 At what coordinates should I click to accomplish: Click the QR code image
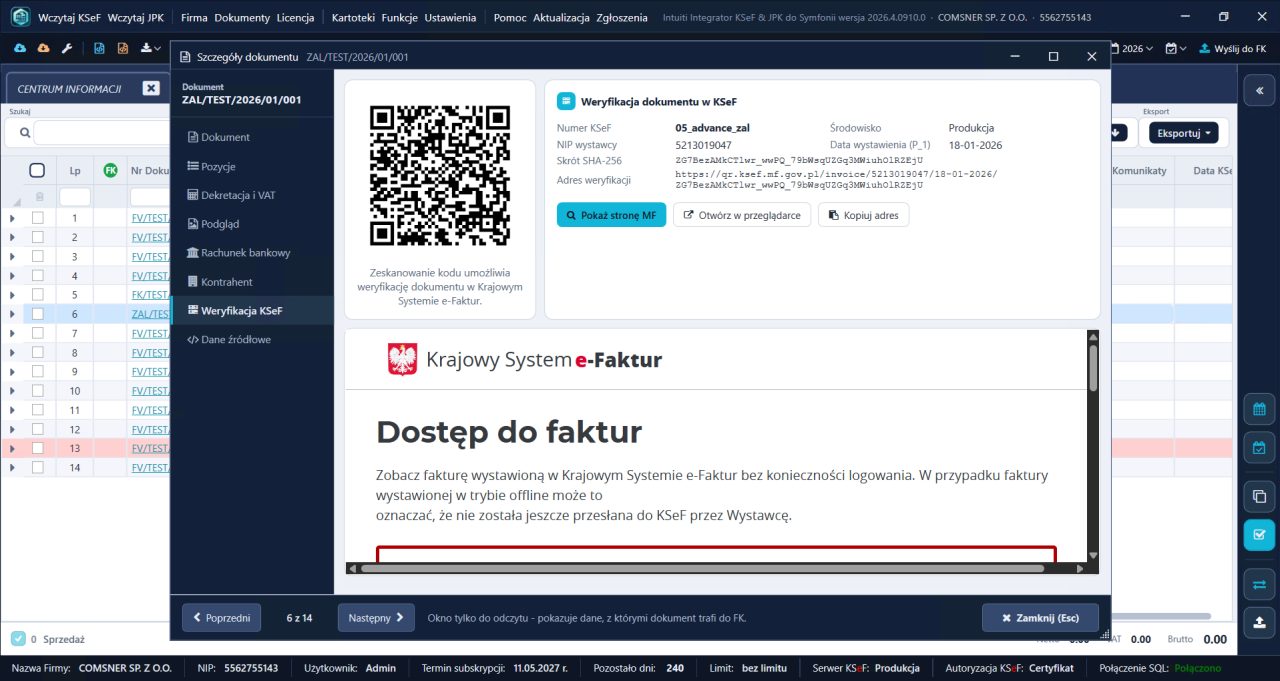[x=440, y=175]
